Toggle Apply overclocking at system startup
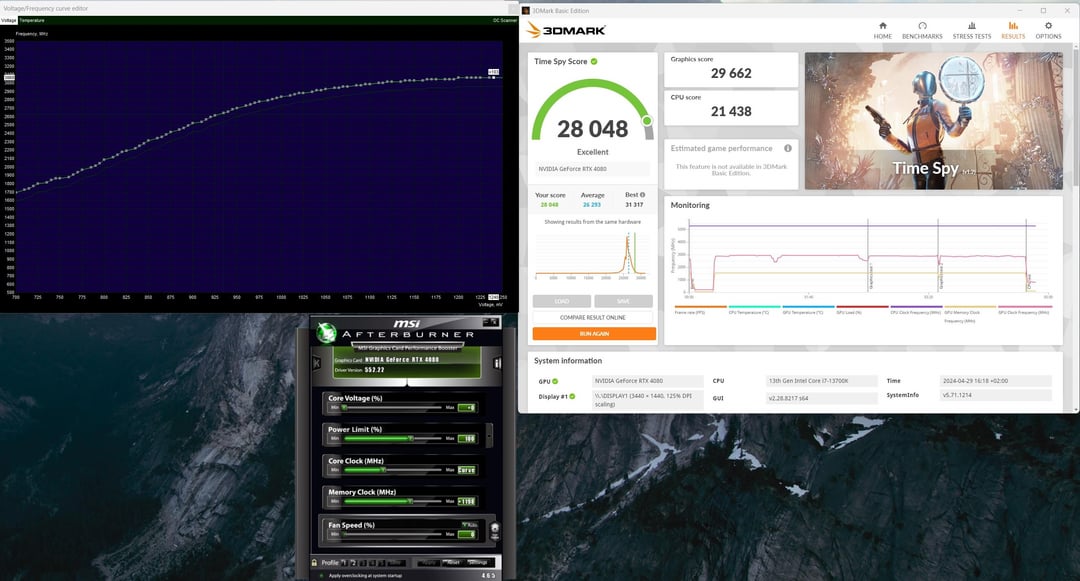1080x581 pixels. click(322, 575)
